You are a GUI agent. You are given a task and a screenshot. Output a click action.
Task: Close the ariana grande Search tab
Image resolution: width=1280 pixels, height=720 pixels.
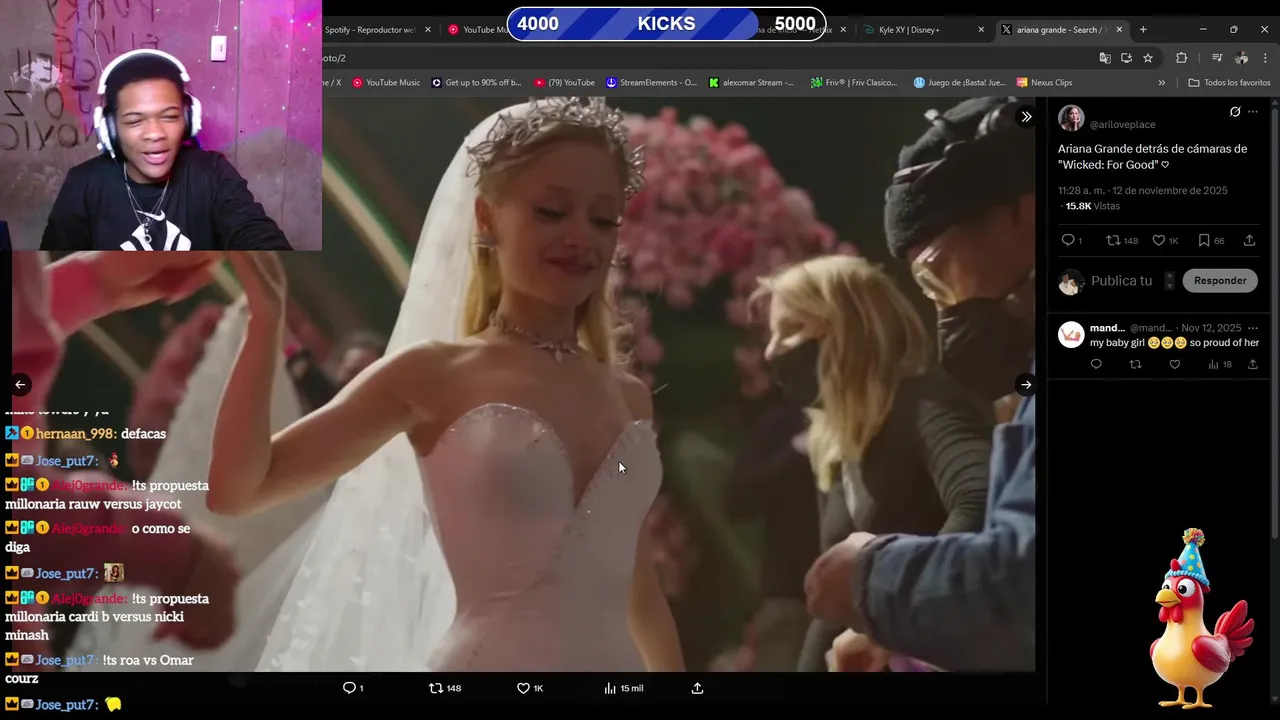[x=1119, y=30]
